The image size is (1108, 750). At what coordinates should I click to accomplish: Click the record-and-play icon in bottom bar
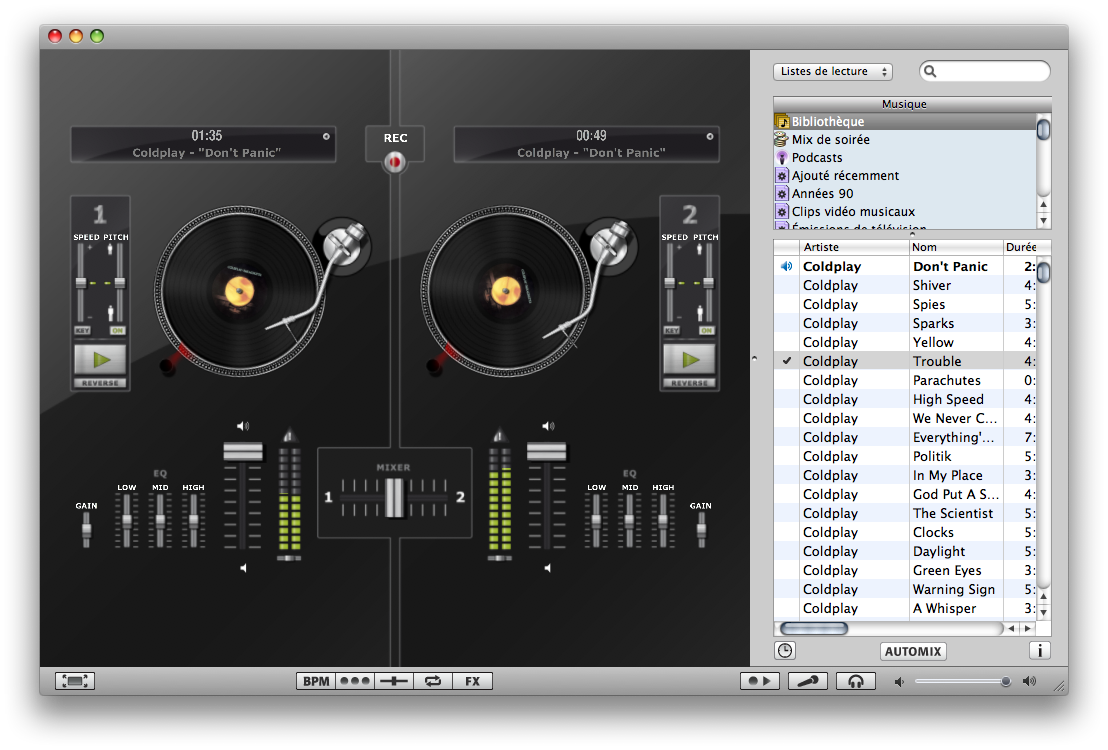760,681
